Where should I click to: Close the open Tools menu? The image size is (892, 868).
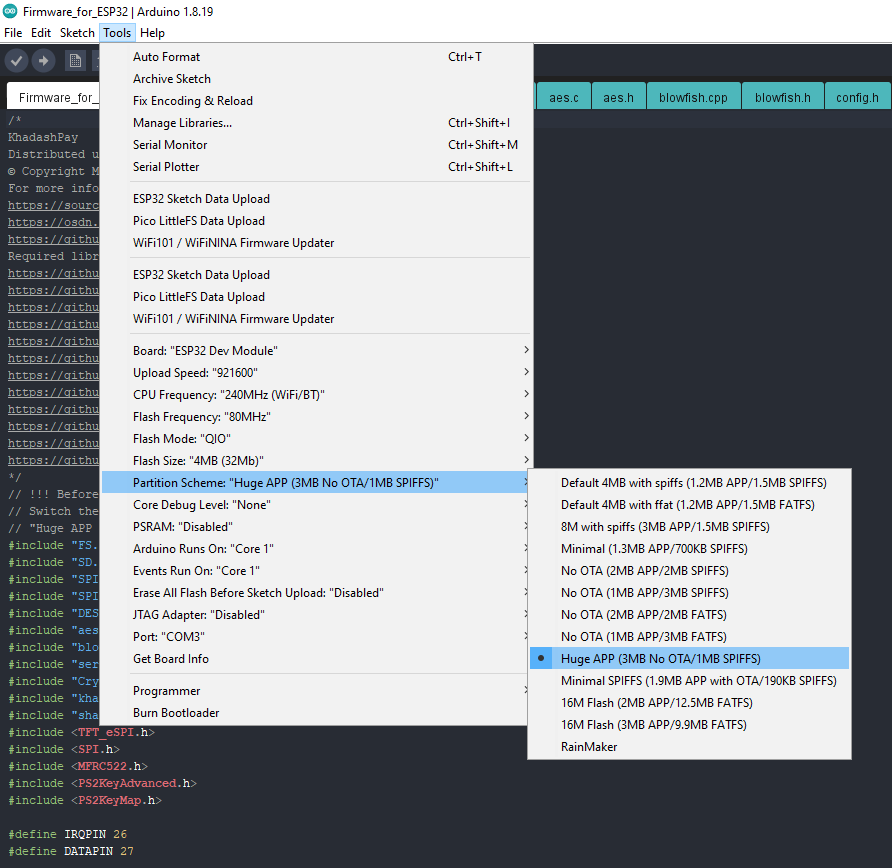click(117, 33)
